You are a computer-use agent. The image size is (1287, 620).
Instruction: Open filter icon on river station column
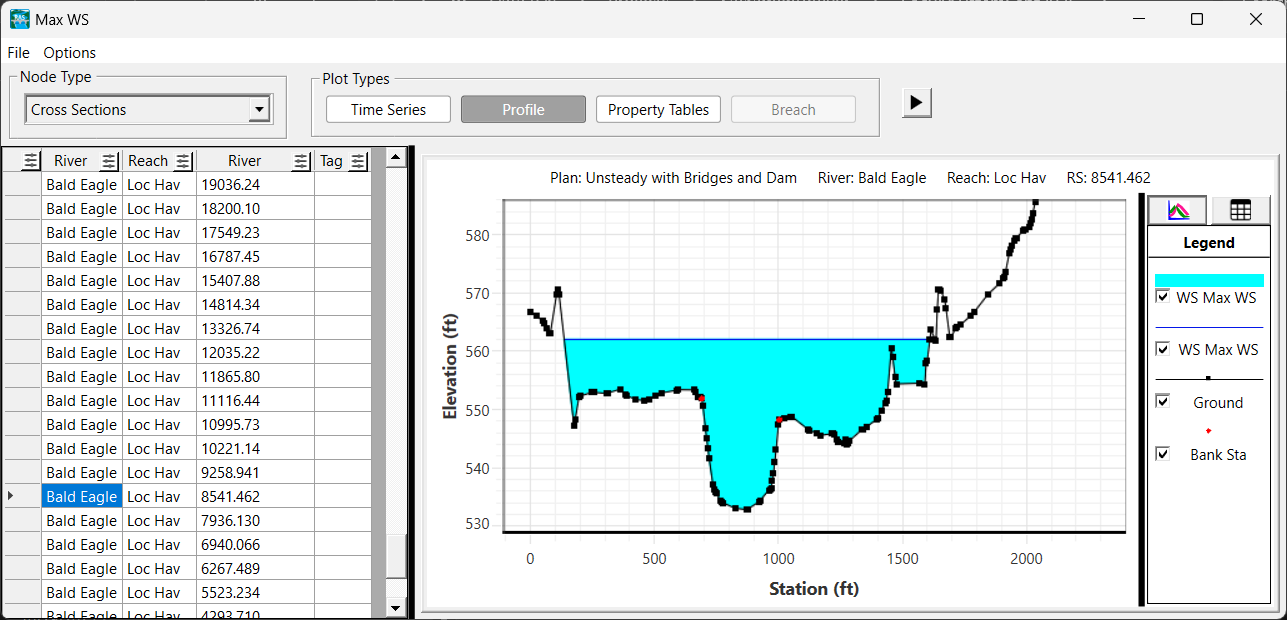pyautogui.click(x=300, y=161)
